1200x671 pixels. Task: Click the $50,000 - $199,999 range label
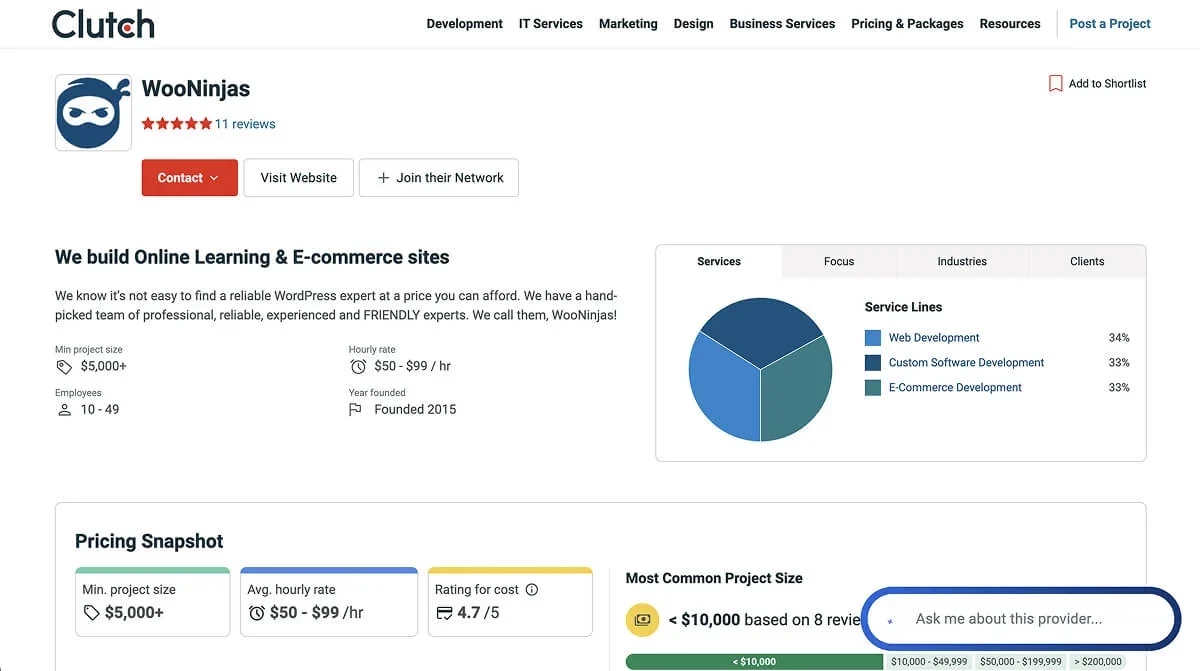point(1021,662)
